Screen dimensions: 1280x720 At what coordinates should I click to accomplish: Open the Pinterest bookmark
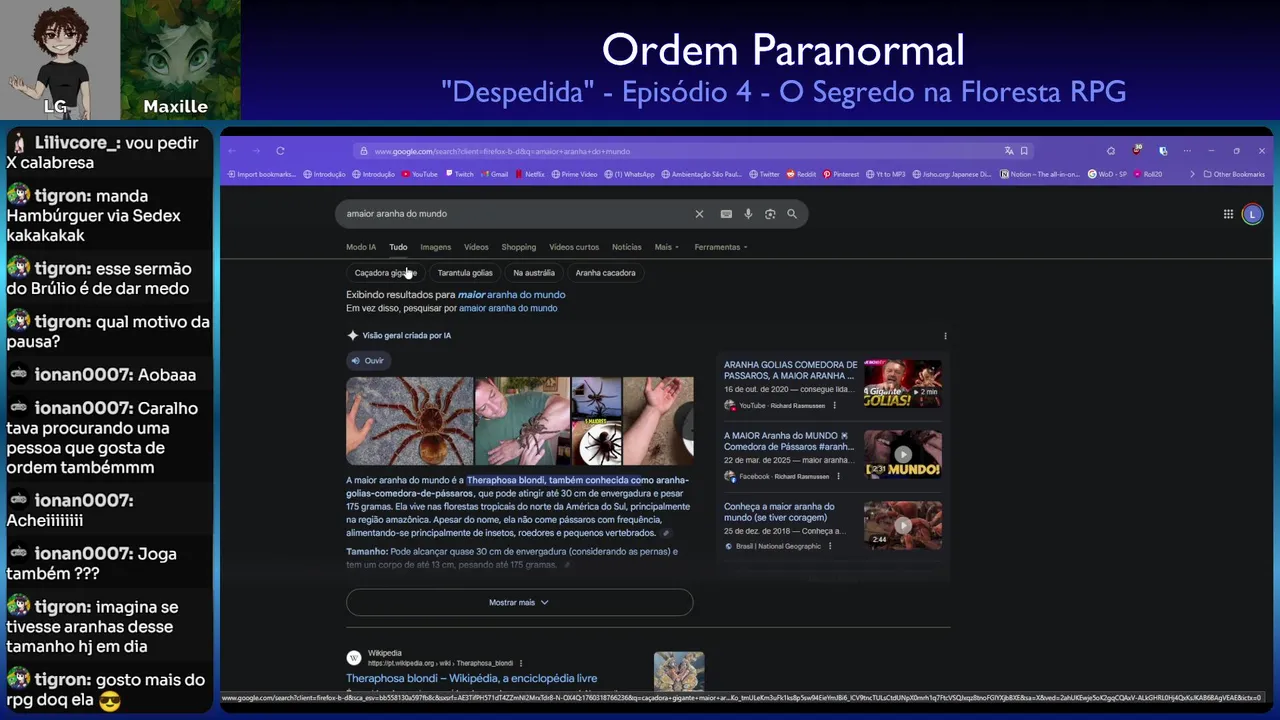841,174
